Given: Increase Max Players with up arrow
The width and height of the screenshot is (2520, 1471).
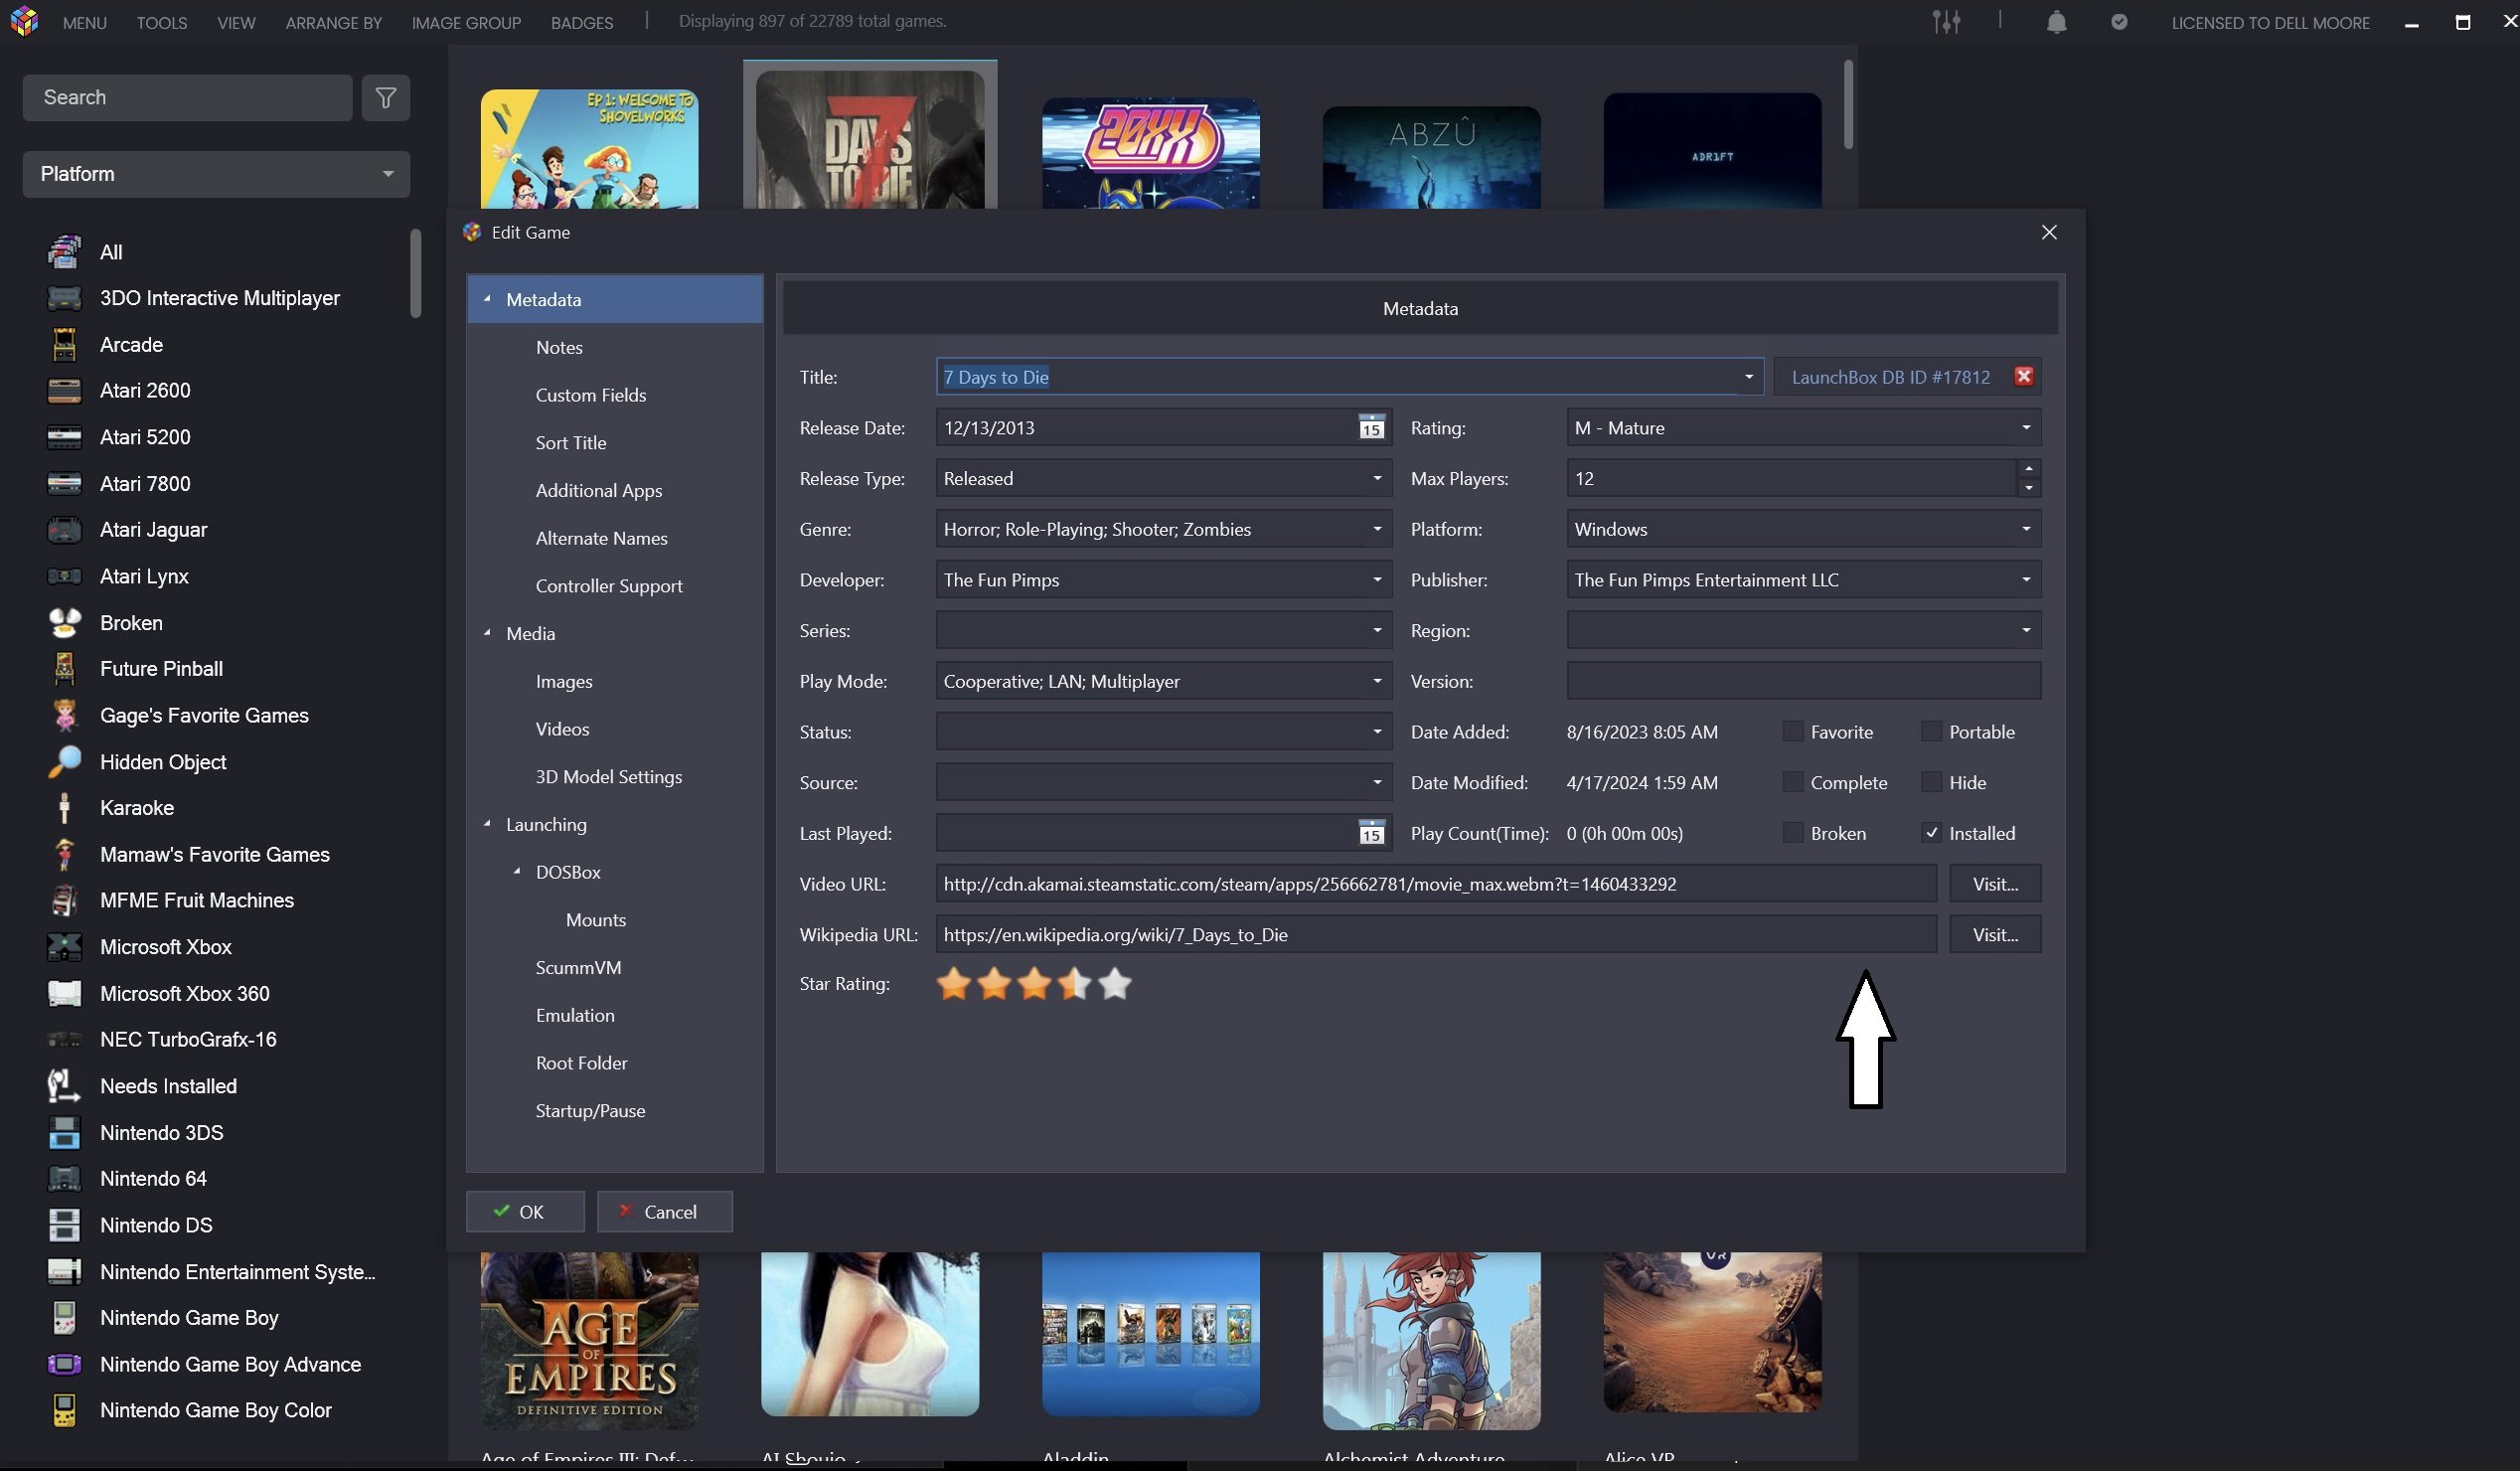Looking at the screenshot, I should (2028, 468).
